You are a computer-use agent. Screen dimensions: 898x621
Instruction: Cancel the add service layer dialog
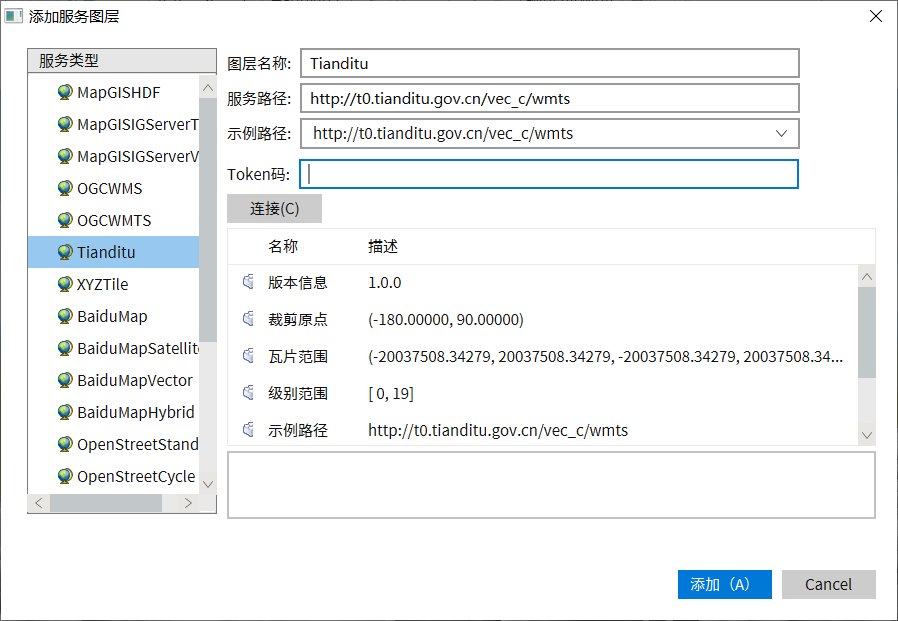click(x=829, y=584)
